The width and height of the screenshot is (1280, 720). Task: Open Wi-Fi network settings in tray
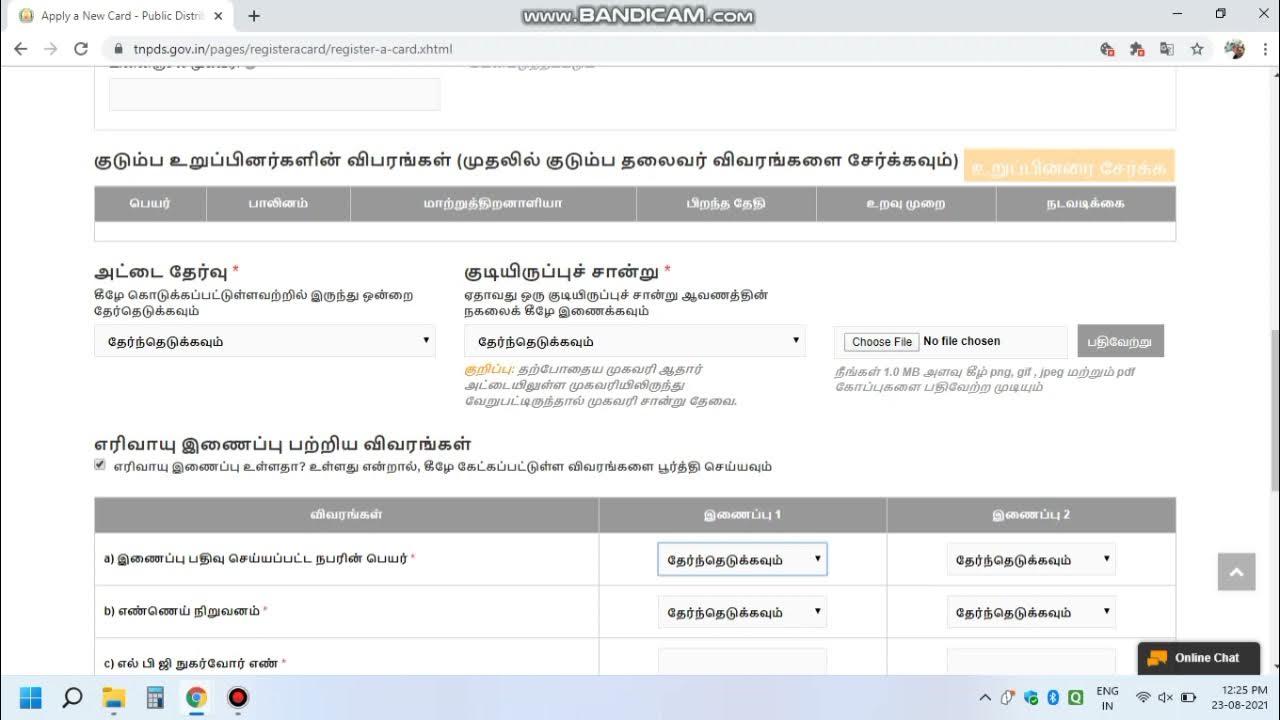pyautogui.click(x=1143, y=697)
